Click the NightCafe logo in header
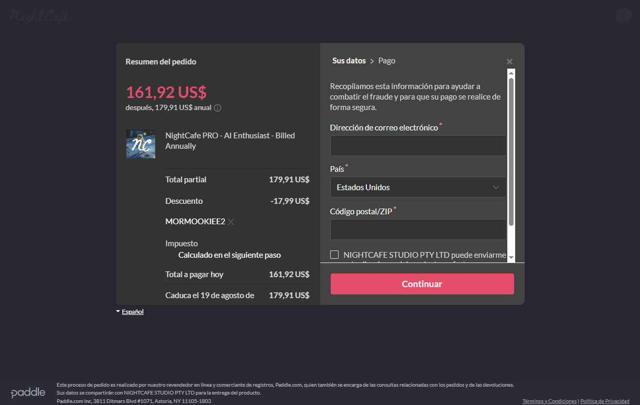This screenshot has width=640, height=405. [39, 16]
